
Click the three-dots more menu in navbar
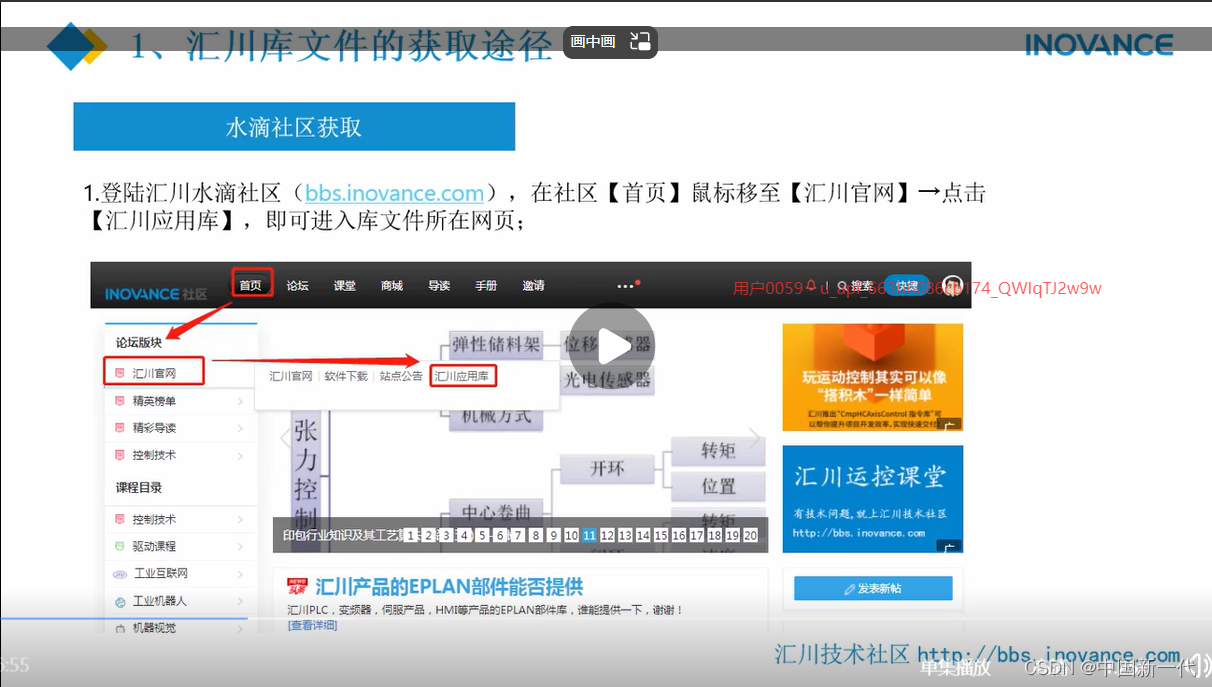[626, 285]
